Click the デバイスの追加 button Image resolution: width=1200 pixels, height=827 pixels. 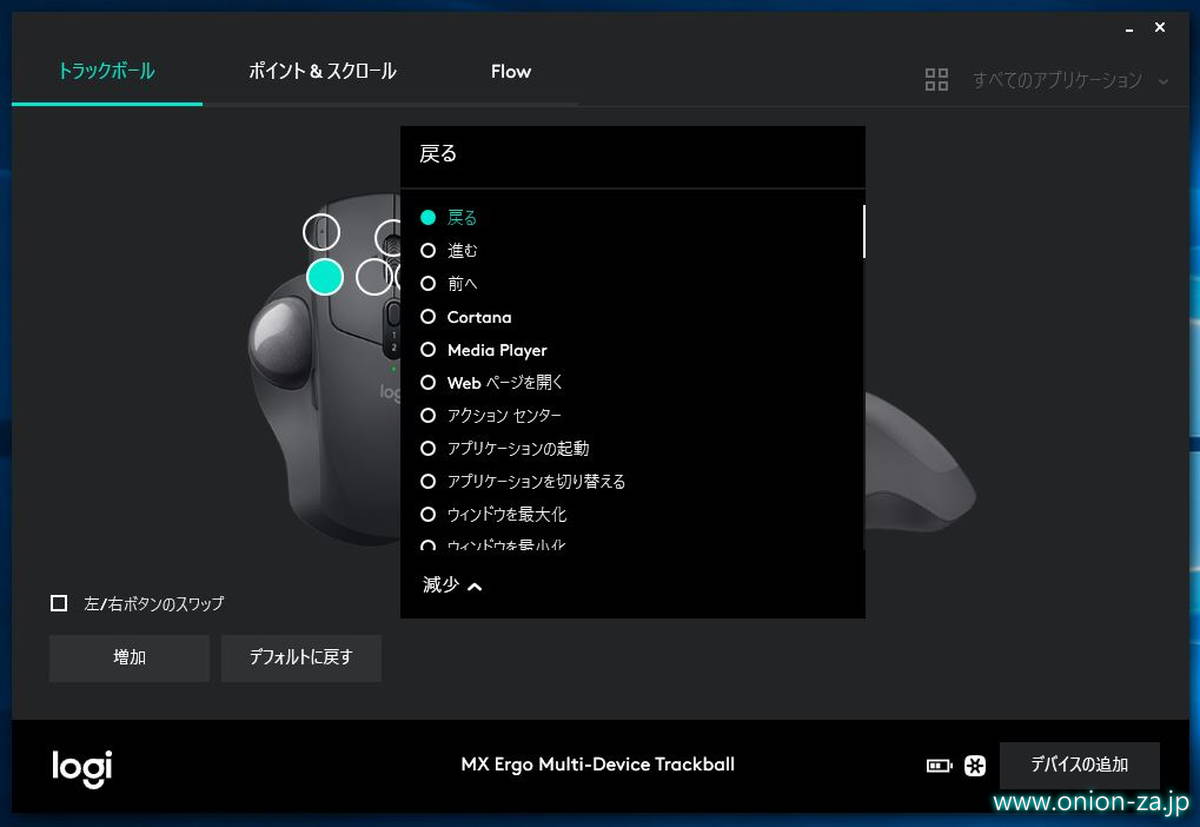coord(1079,765)
